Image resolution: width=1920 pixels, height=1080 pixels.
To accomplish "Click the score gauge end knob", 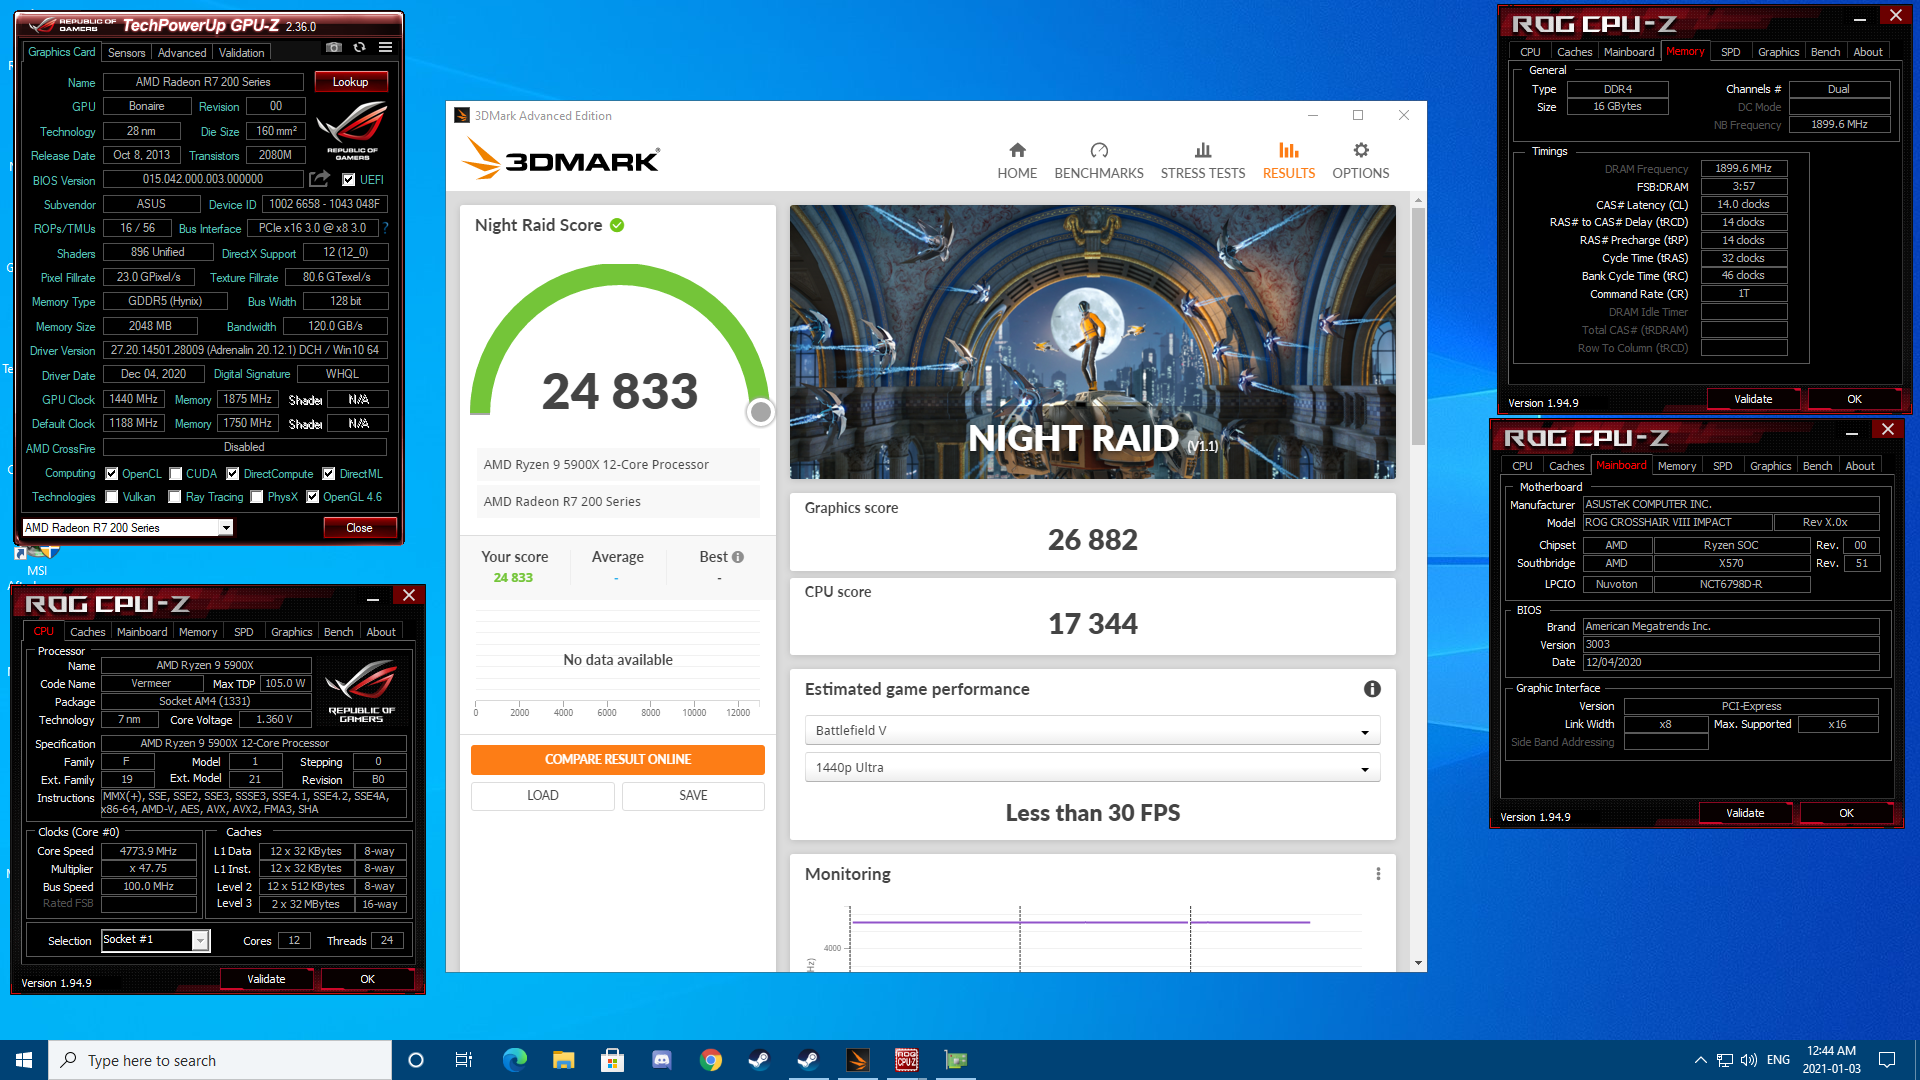I will click(761, 412).
